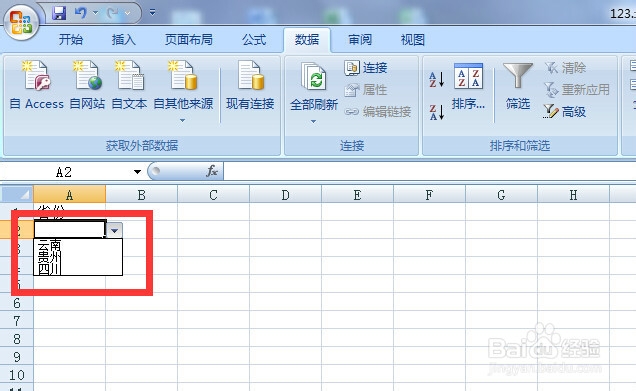Open the Office button menu

21,21
